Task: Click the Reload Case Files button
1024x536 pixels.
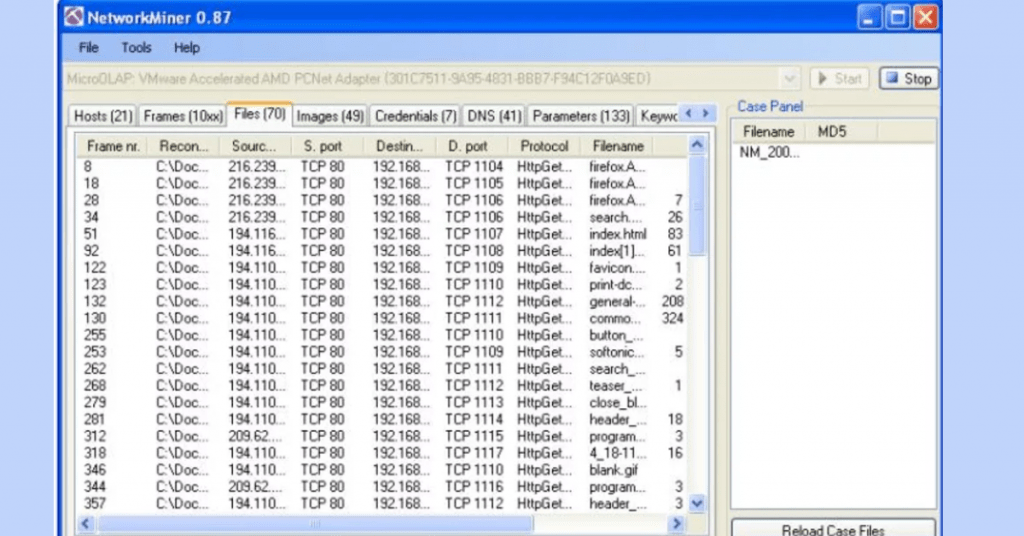Action: [833, 529]
